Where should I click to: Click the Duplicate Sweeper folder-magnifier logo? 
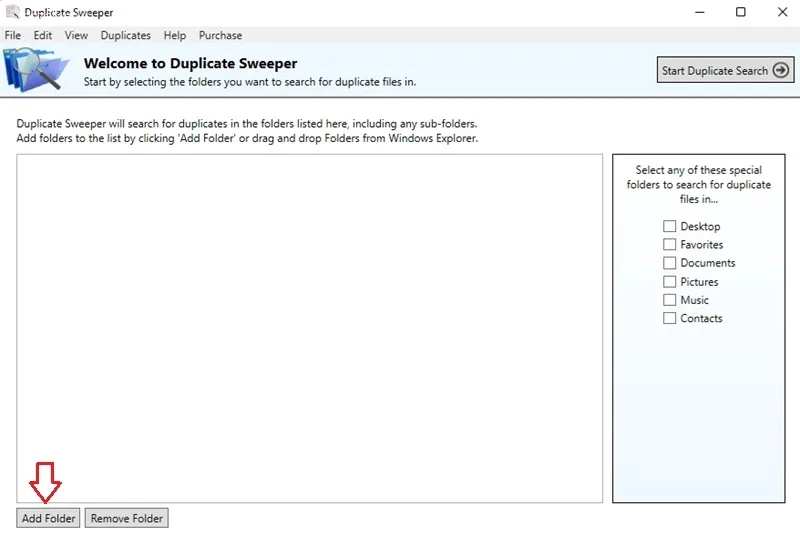36,69
